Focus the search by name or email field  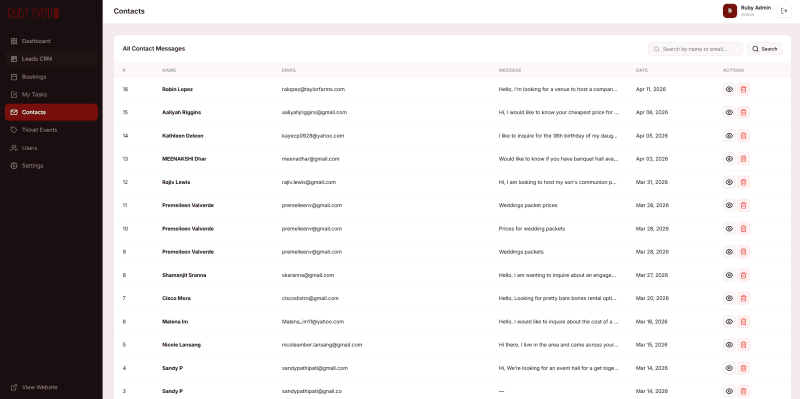(695, 49)
